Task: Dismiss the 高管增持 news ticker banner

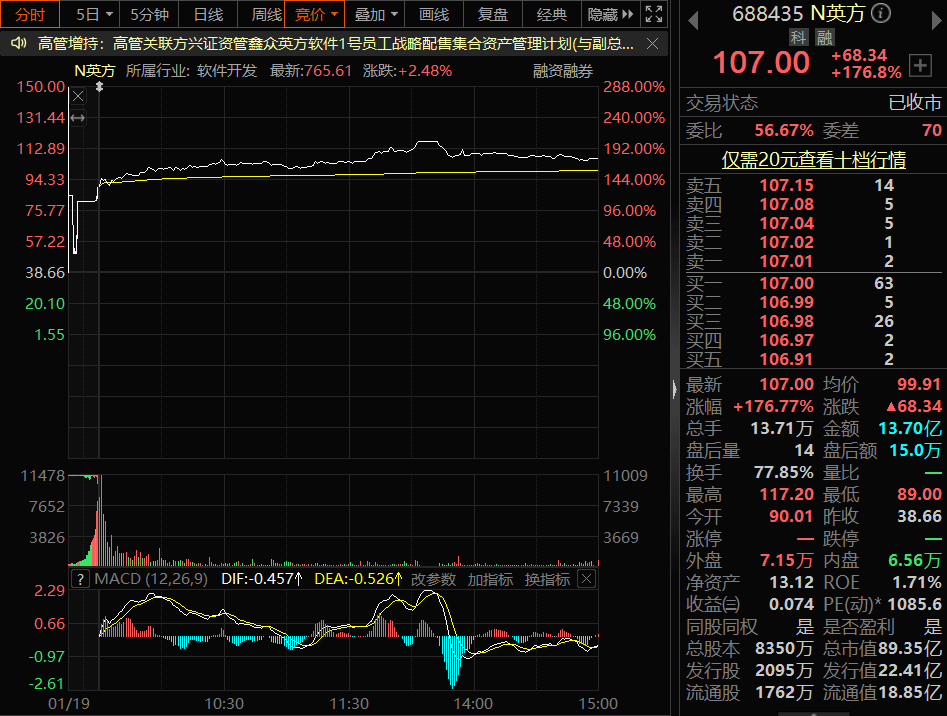Action: [x=652, y=44]
